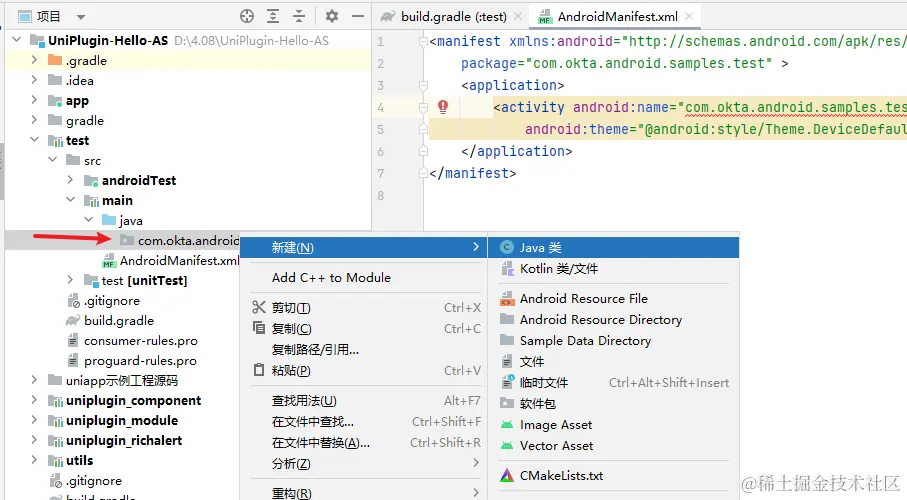Create new Kotlin 类/文件

(614, 269)
